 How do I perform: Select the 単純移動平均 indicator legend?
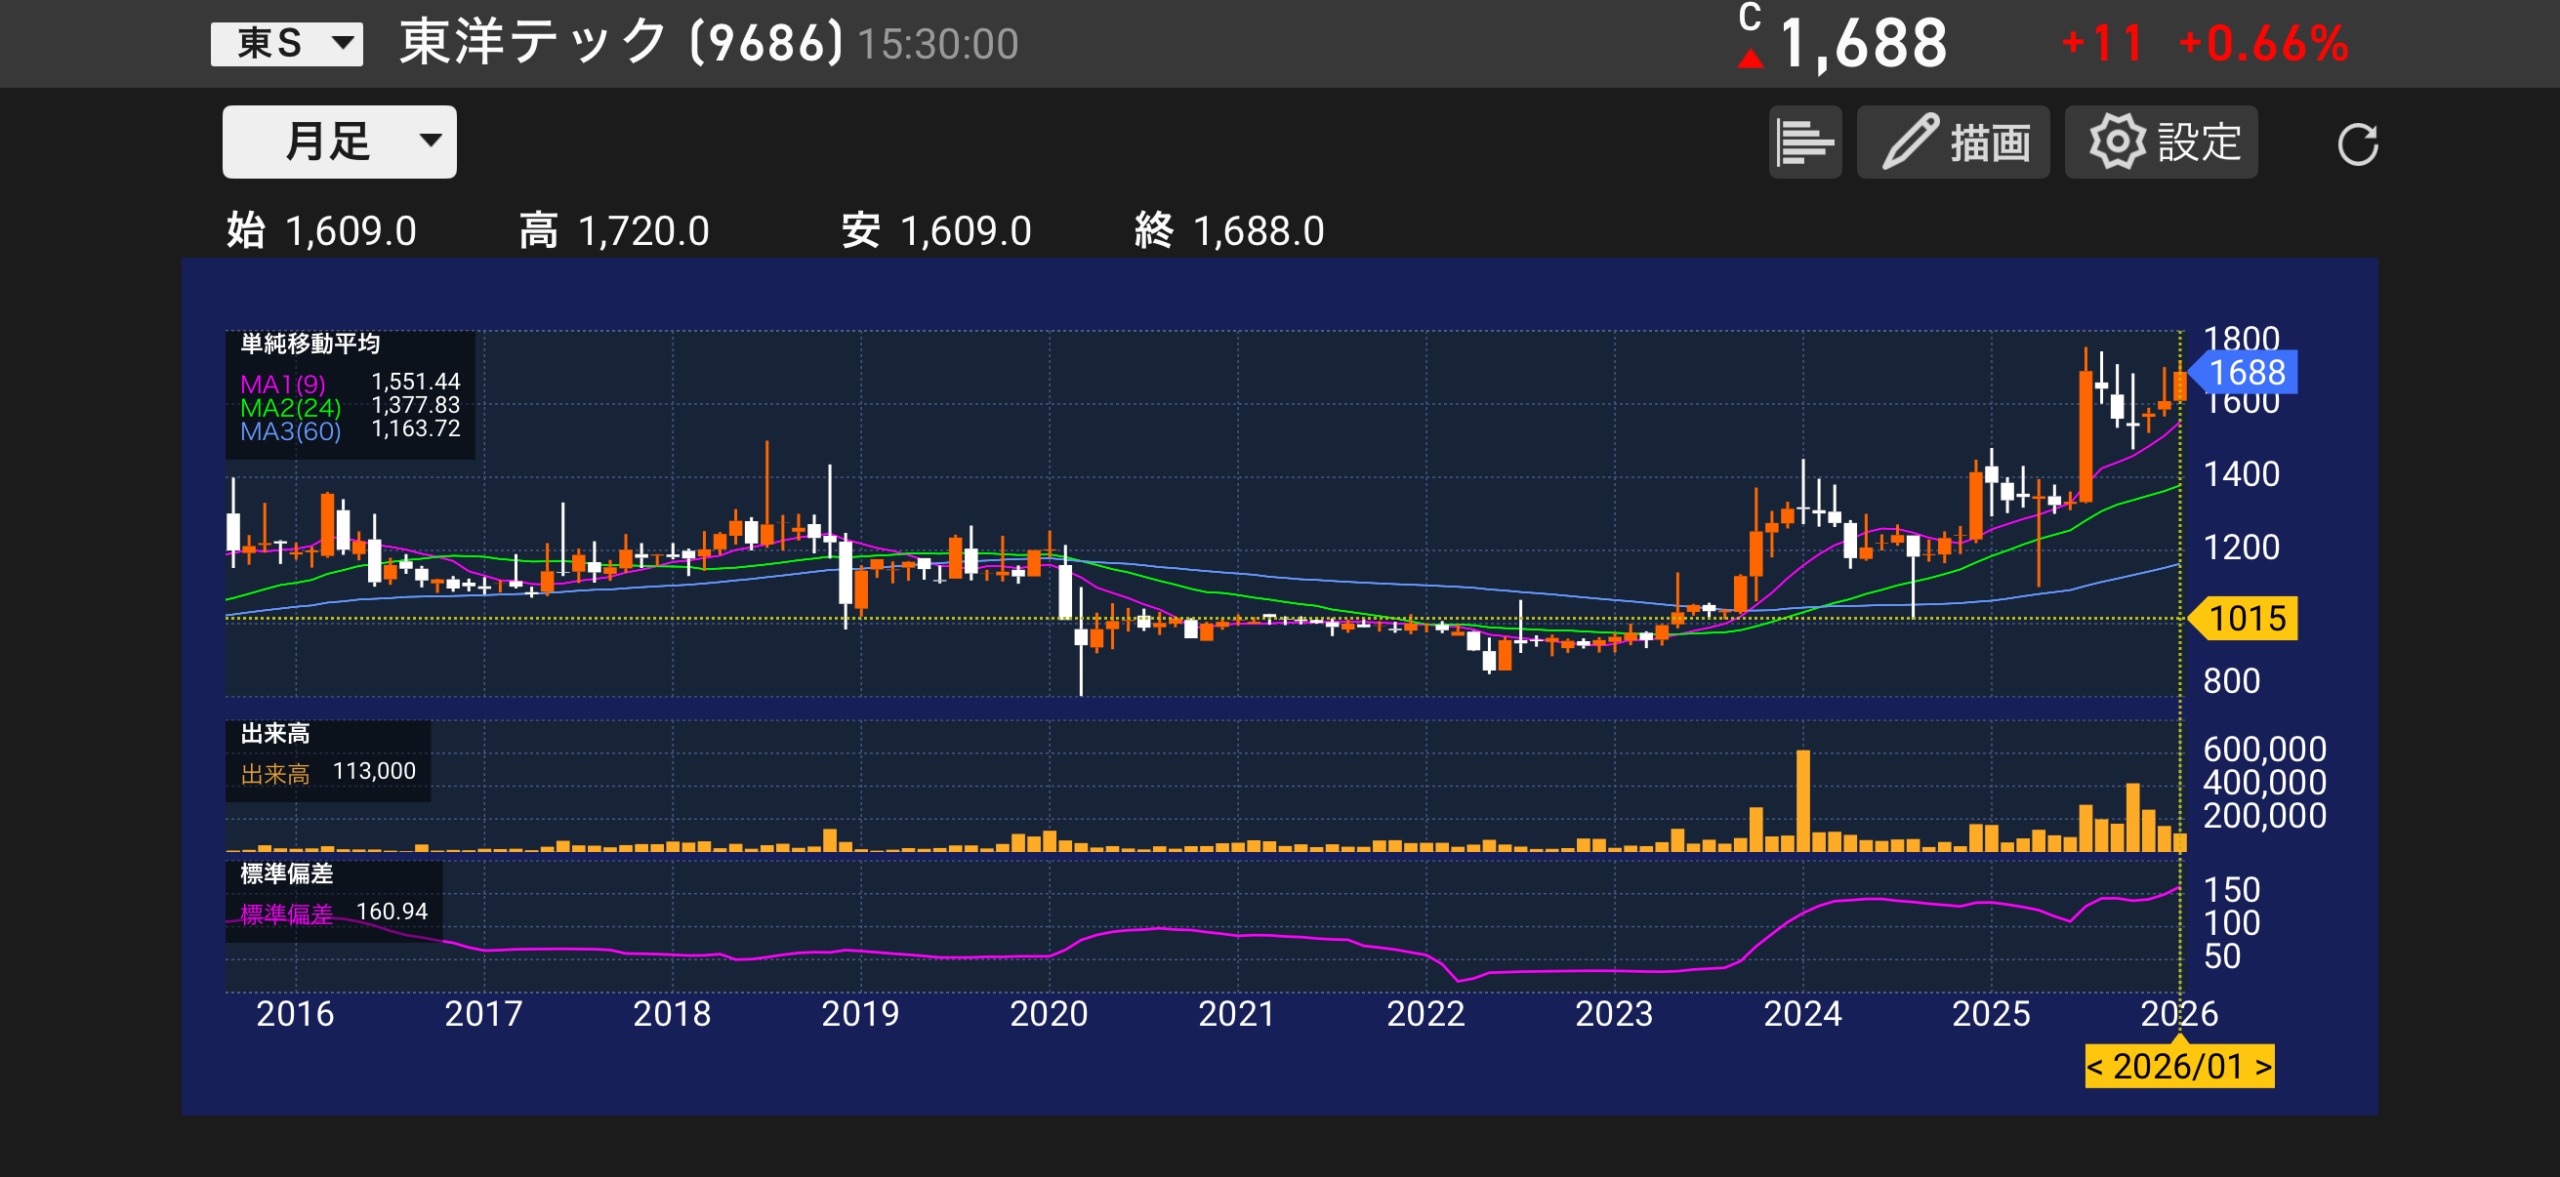click(x=310, y=344)
